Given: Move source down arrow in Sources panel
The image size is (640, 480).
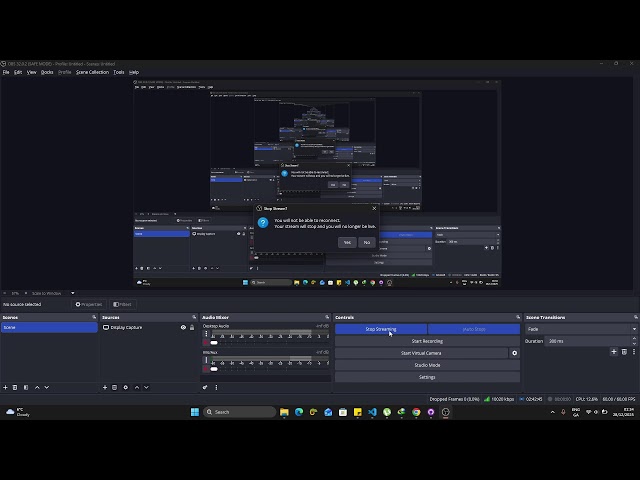Looking at the screenshot, I should coord(146,387).
